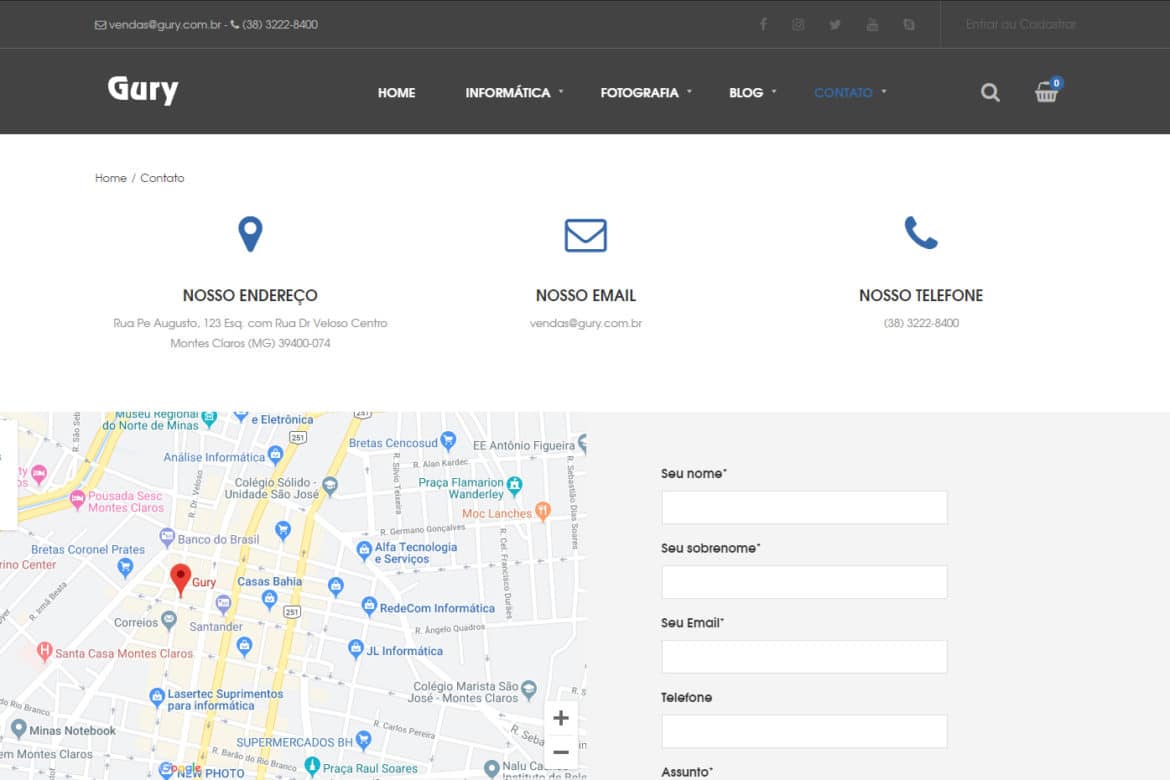Open the shopping basket cart

point(1046,93)
